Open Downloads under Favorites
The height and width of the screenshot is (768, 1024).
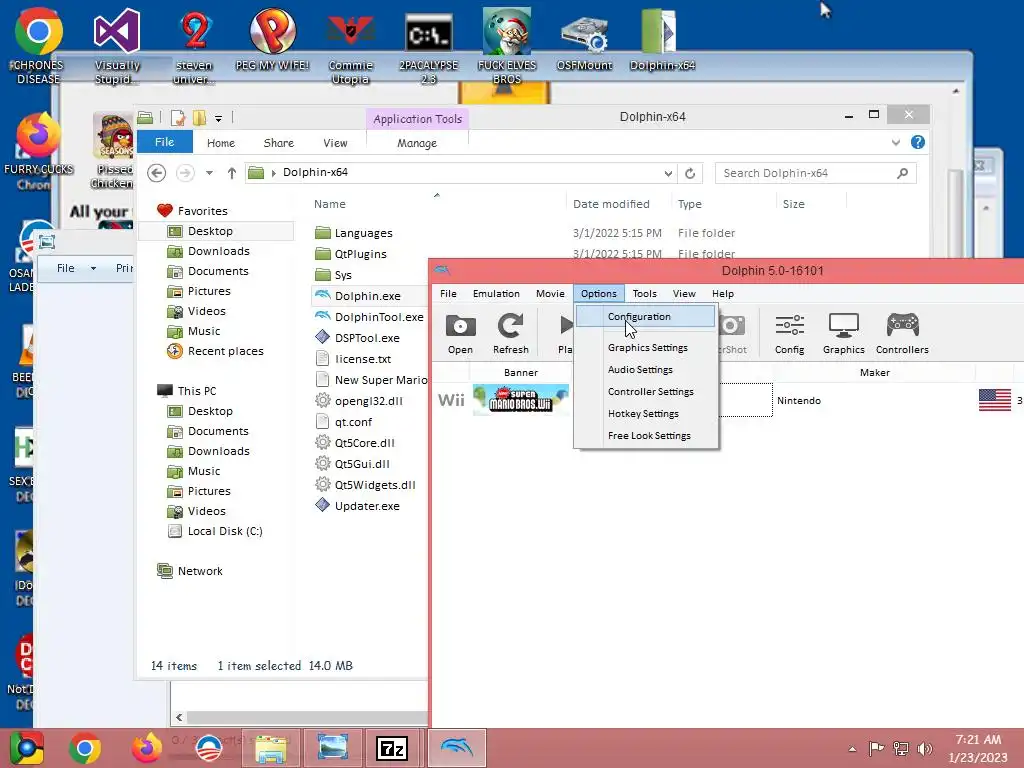coord(219,251)
